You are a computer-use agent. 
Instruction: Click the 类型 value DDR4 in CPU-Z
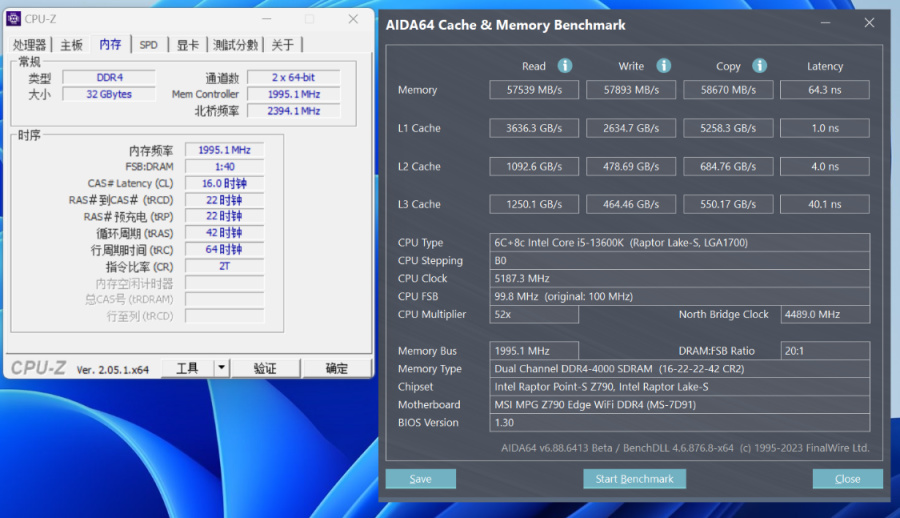(109, 77)
